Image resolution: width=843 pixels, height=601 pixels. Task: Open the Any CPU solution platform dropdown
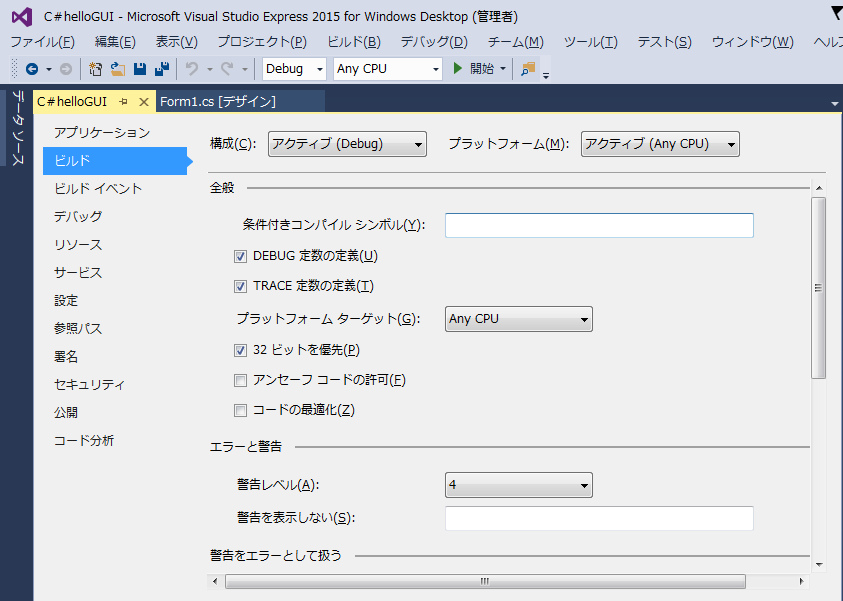tap(388, 69)
